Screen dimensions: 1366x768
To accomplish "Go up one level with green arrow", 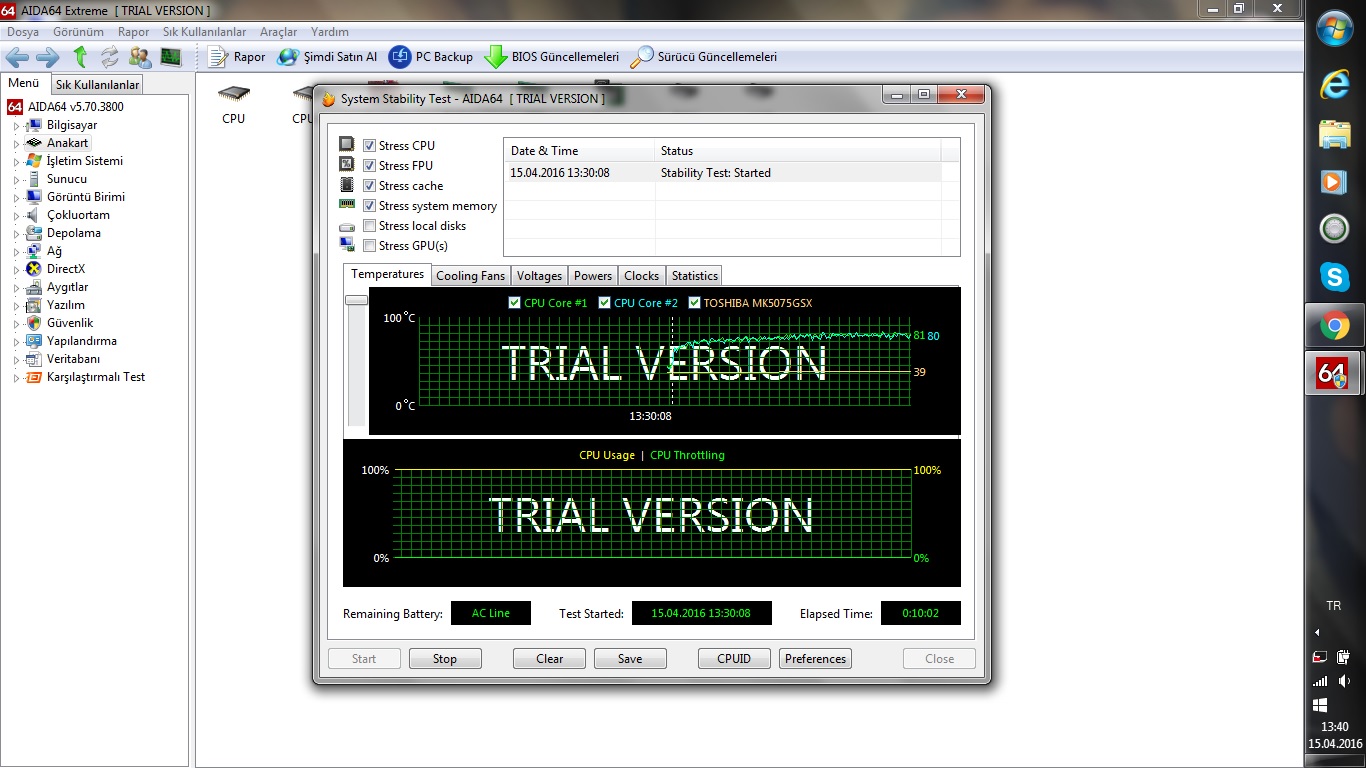I will 80,57.
